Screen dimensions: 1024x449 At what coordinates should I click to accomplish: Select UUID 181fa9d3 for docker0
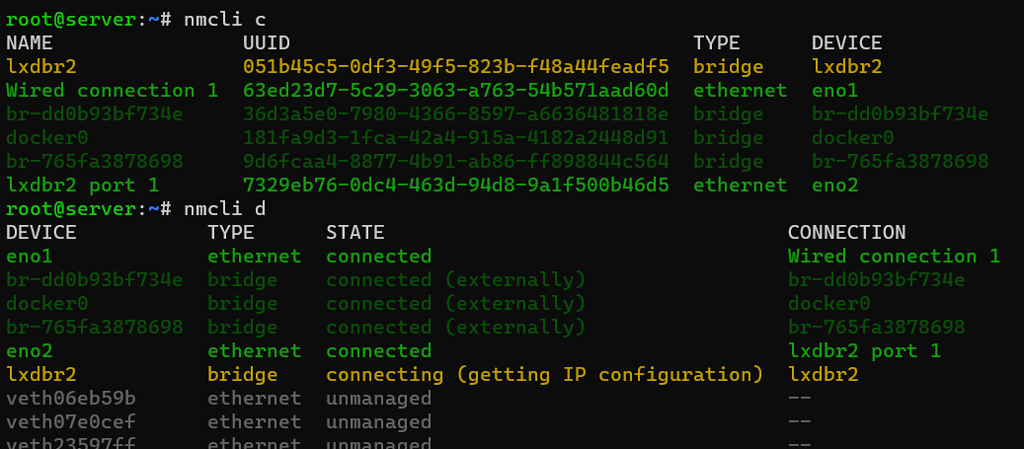456,138
